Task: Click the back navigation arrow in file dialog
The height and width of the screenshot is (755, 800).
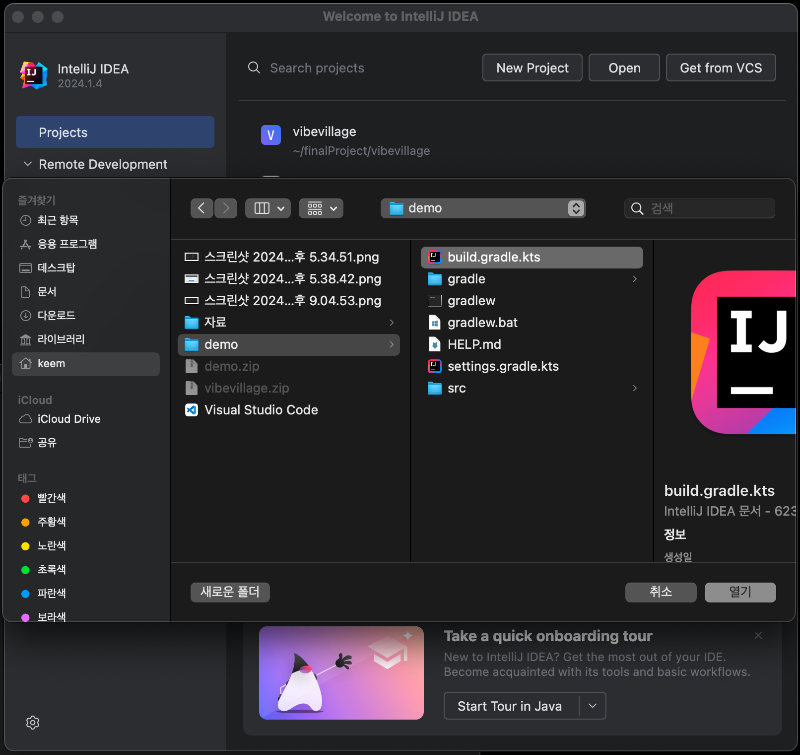Action: 202,208
